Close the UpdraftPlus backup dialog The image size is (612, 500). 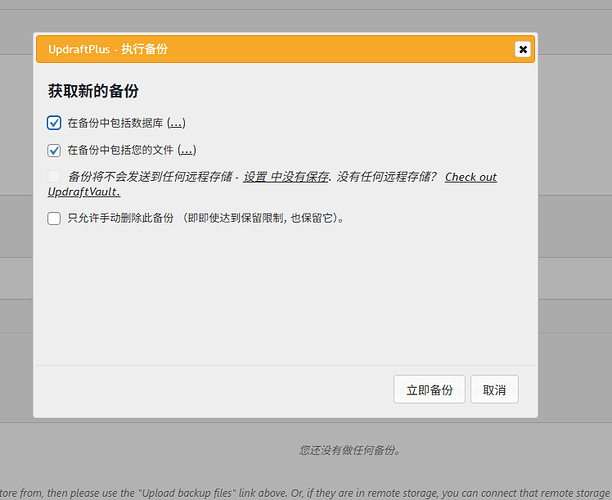tap(523, 49)
